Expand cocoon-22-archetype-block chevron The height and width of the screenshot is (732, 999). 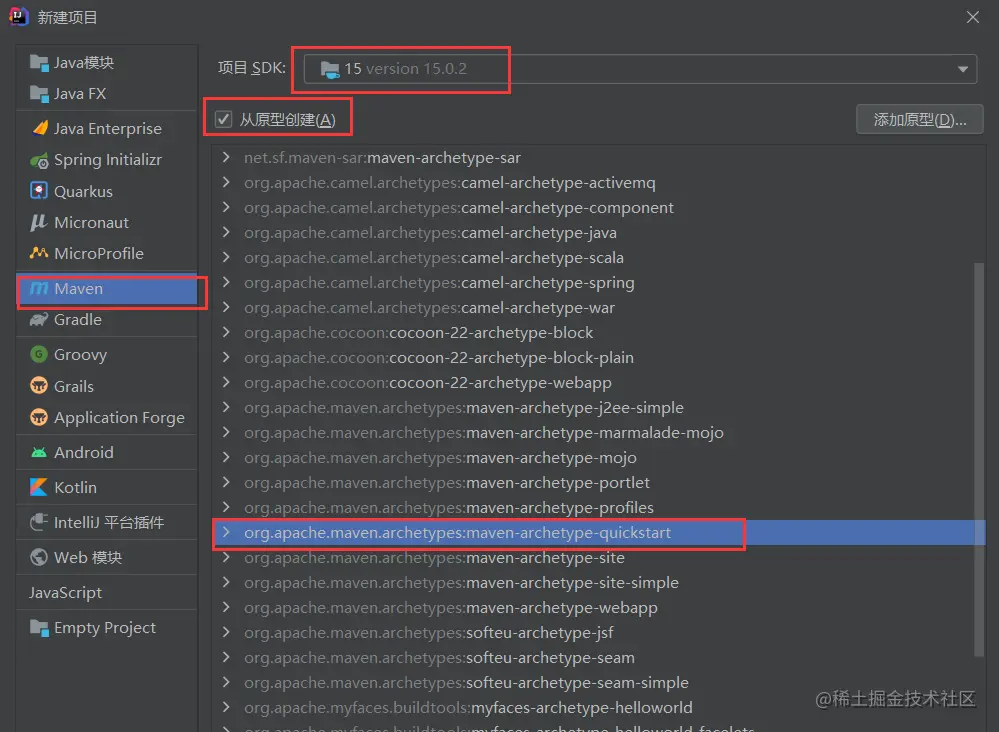point(226,332)
